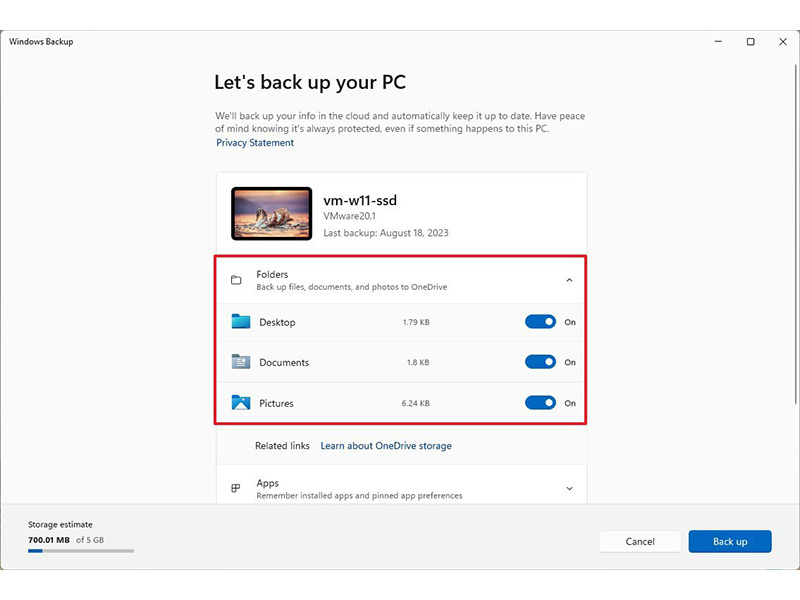Viewport: 800px width, 600px height.
Task: Click the Last backup: August 18, 2023 text
Action: tap(386, 233)
